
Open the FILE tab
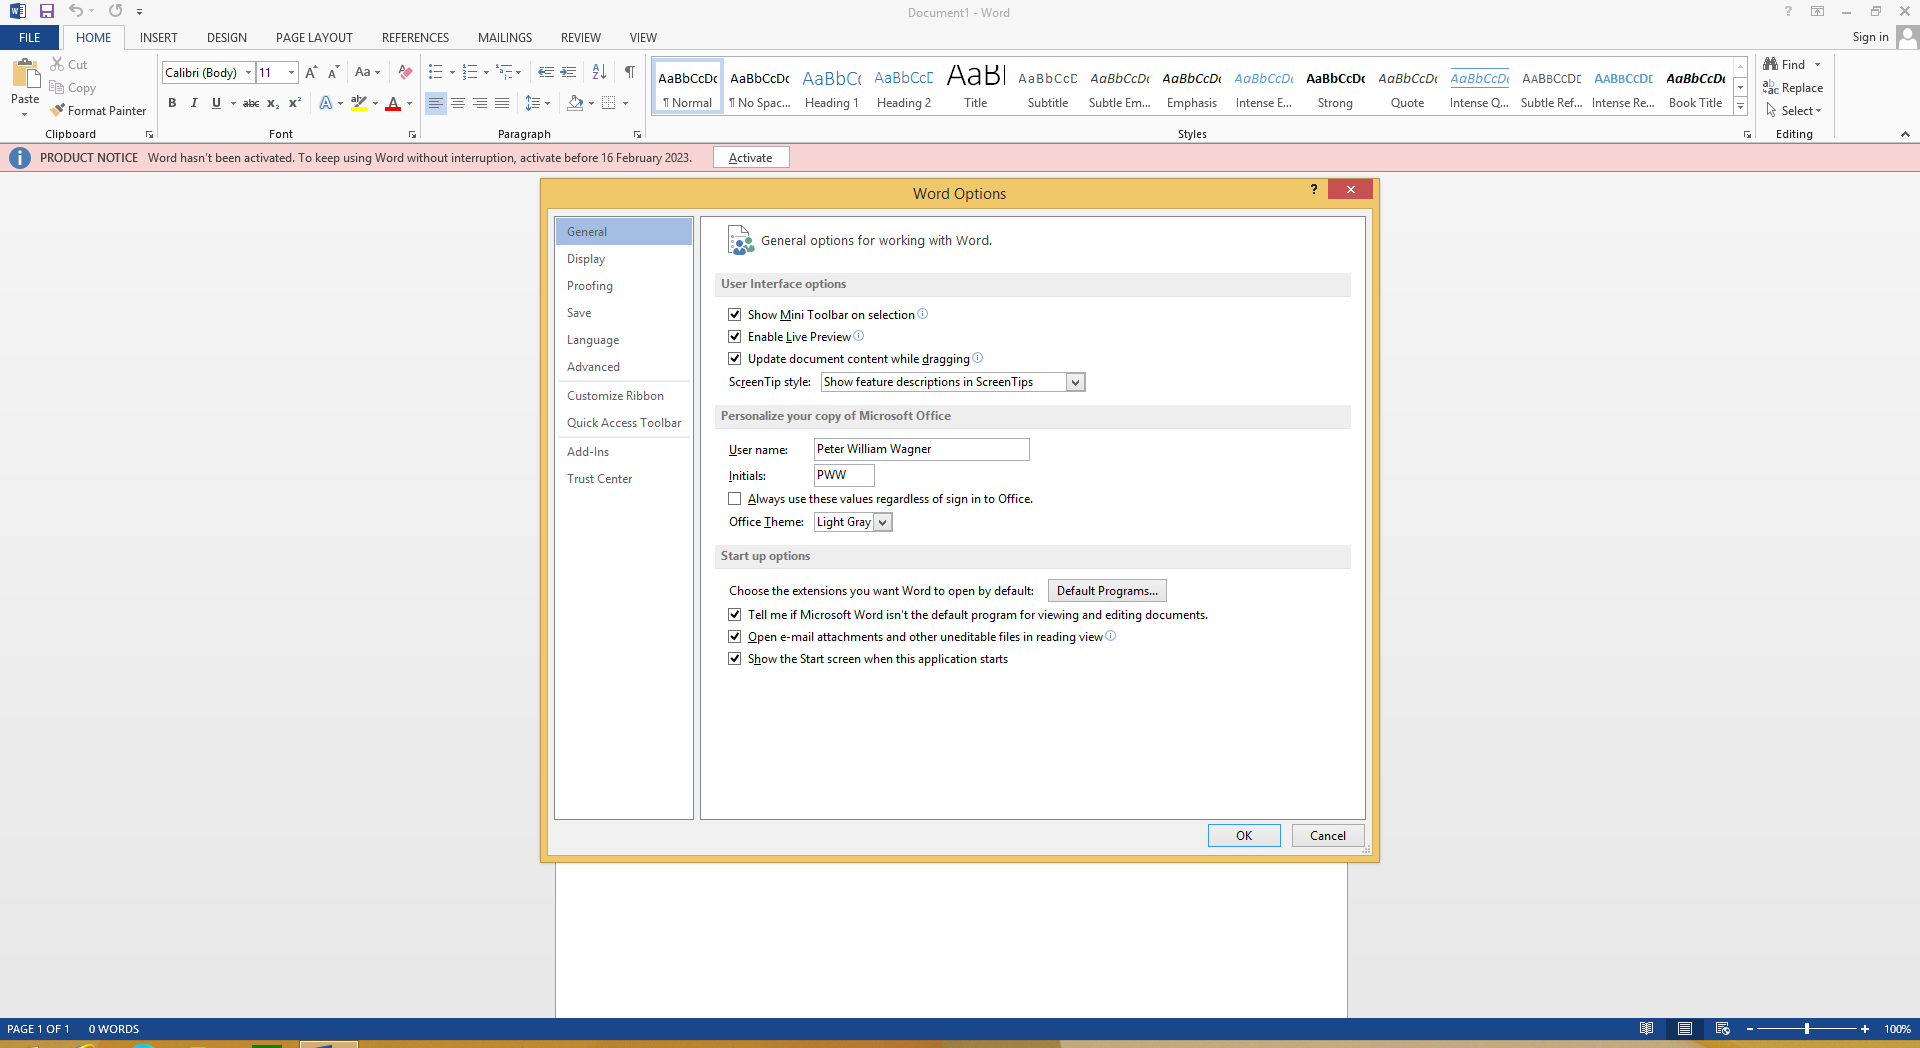pos(30,38)
